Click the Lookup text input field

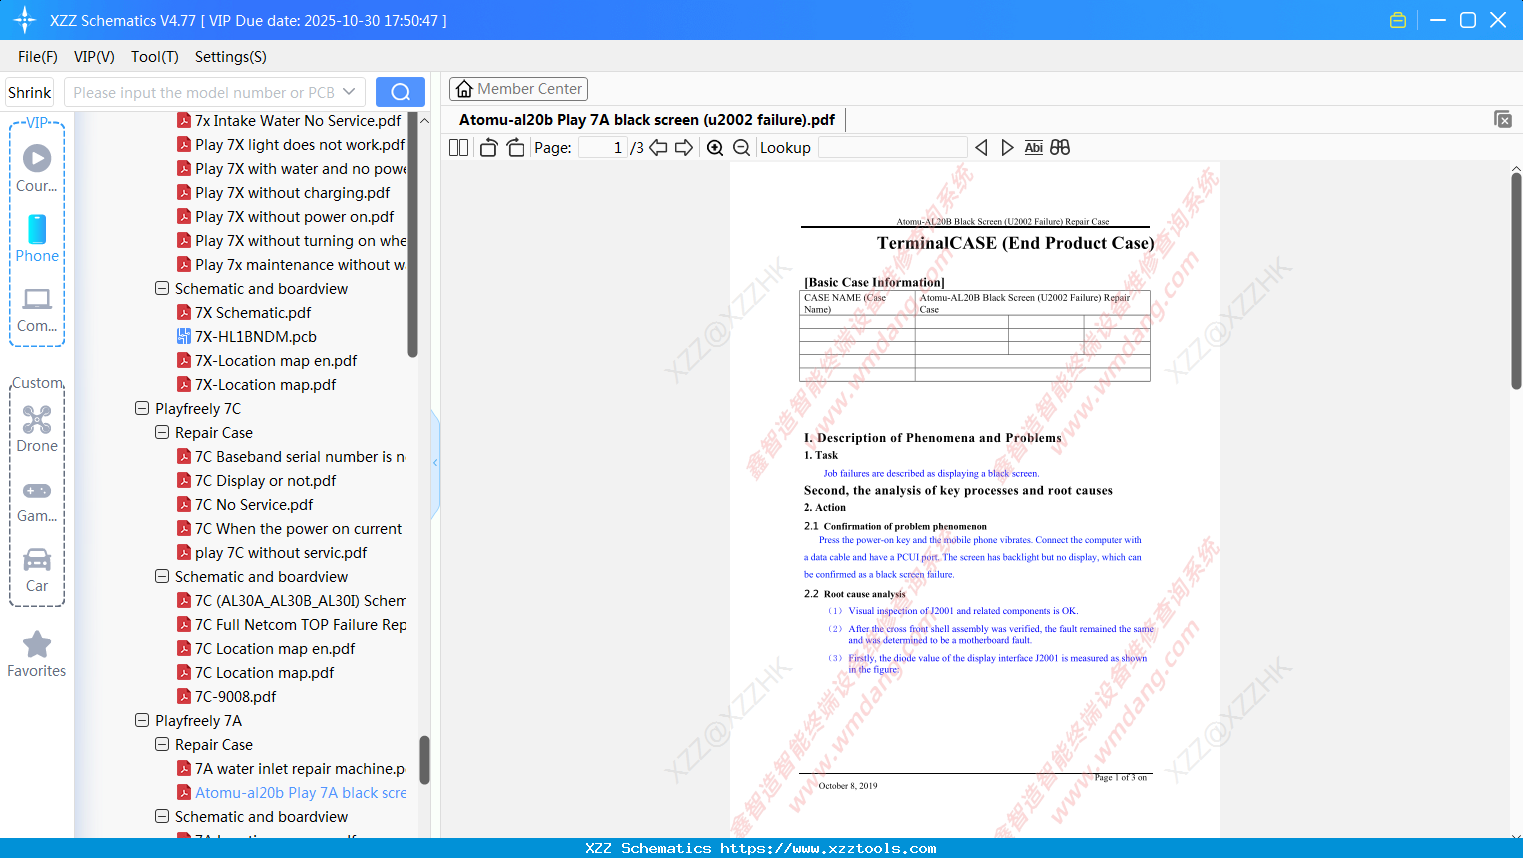coord(892,148)
